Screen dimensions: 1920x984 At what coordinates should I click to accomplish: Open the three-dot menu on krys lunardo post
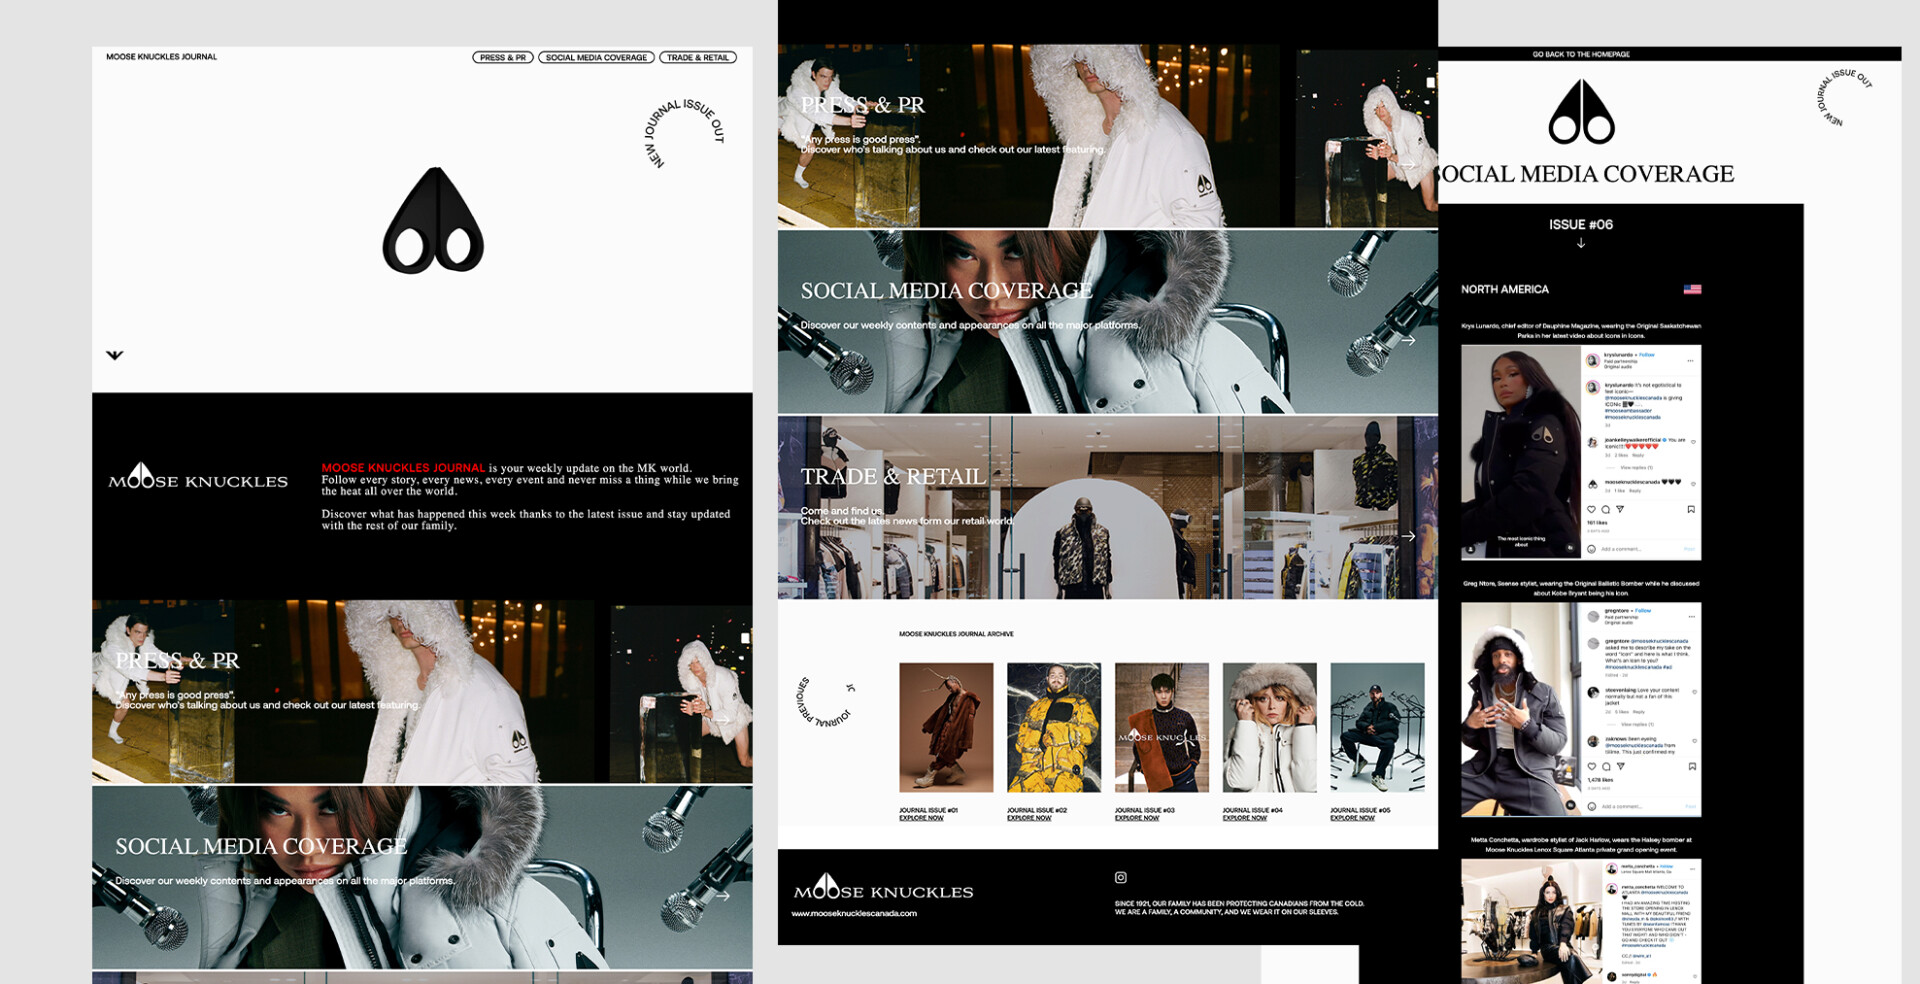coord(1690,360)
